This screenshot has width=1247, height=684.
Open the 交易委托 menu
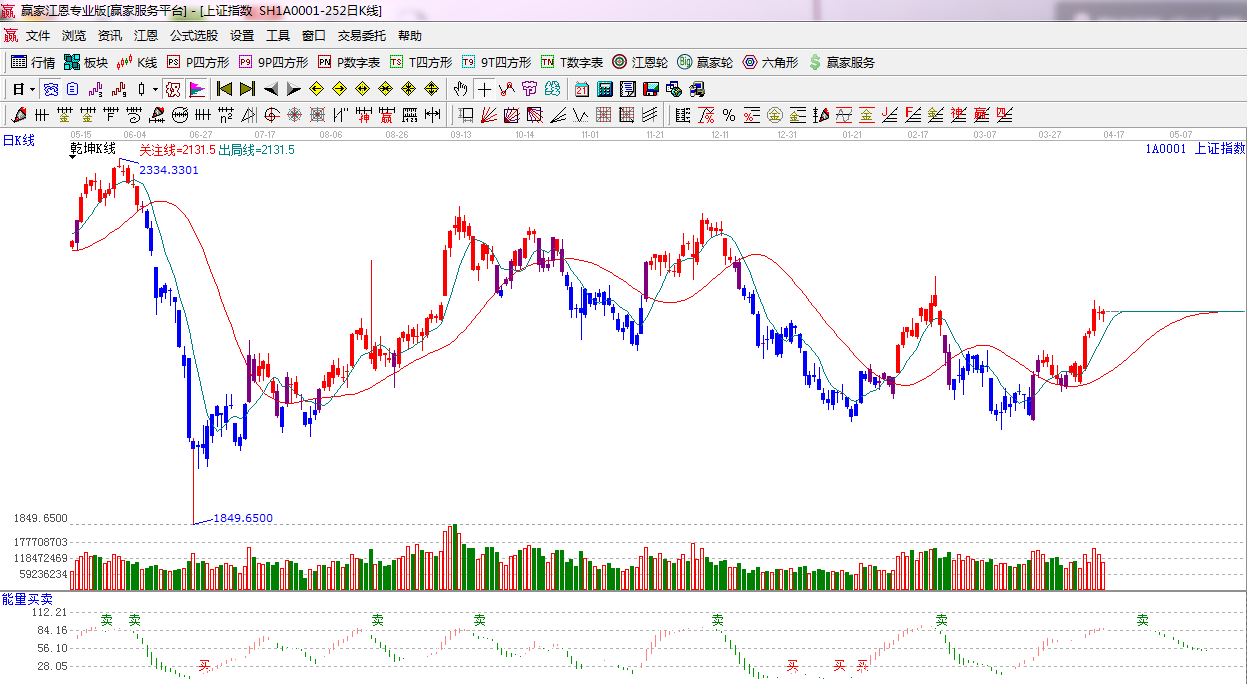pyautogui.click(x=361, y=35)
